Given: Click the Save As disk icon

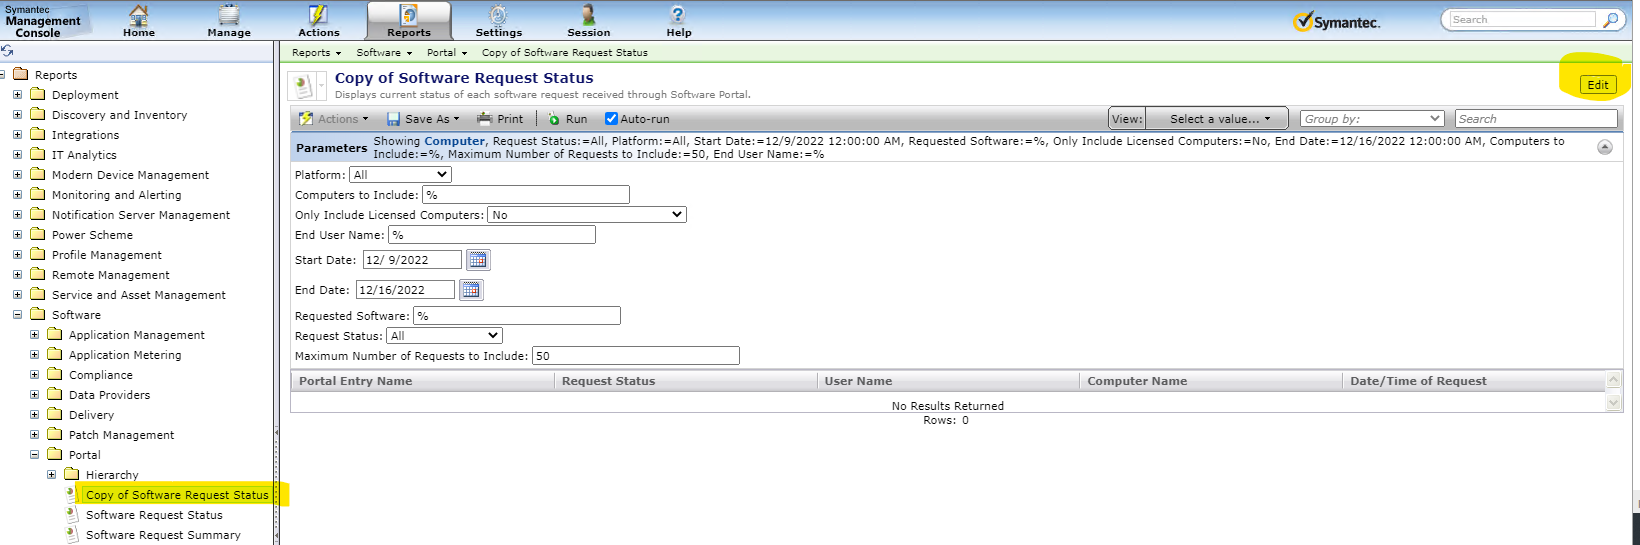Looking at the screenshot, I should point(394,119).
